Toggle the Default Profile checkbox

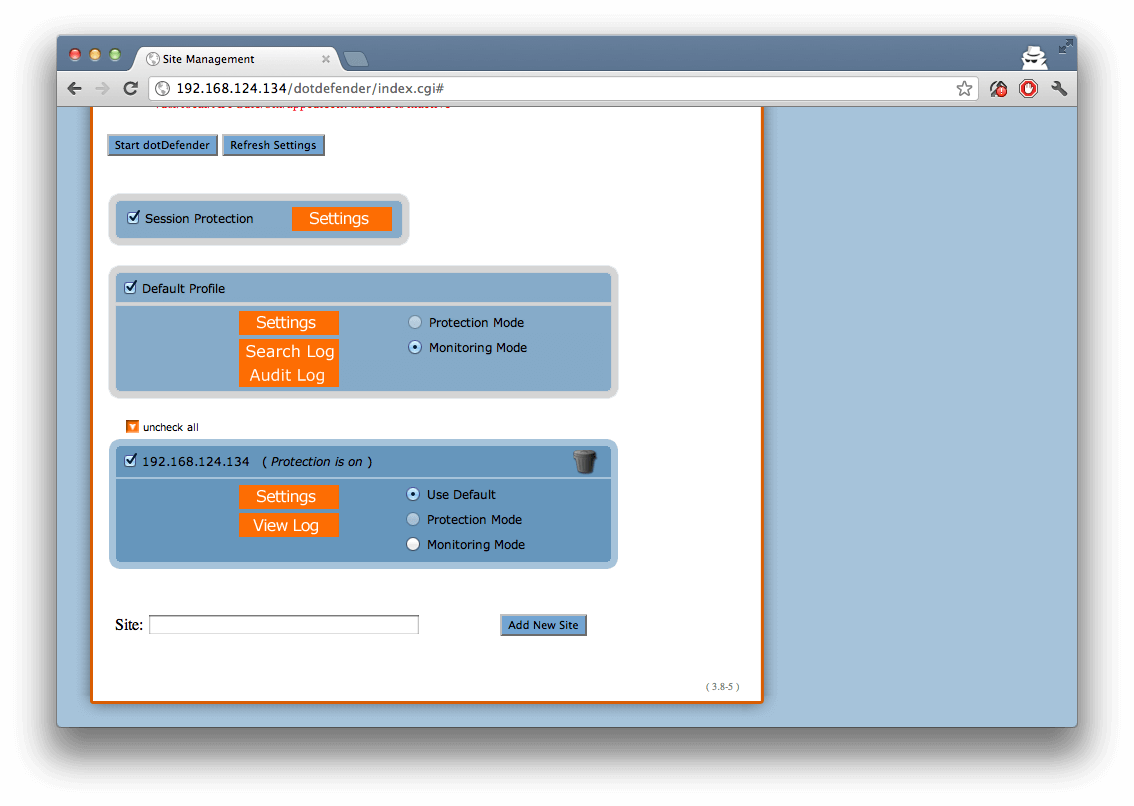coord(130,288)
